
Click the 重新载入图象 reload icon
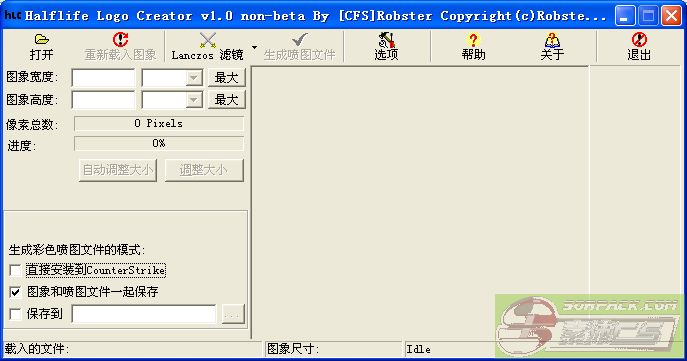point(120,39)
